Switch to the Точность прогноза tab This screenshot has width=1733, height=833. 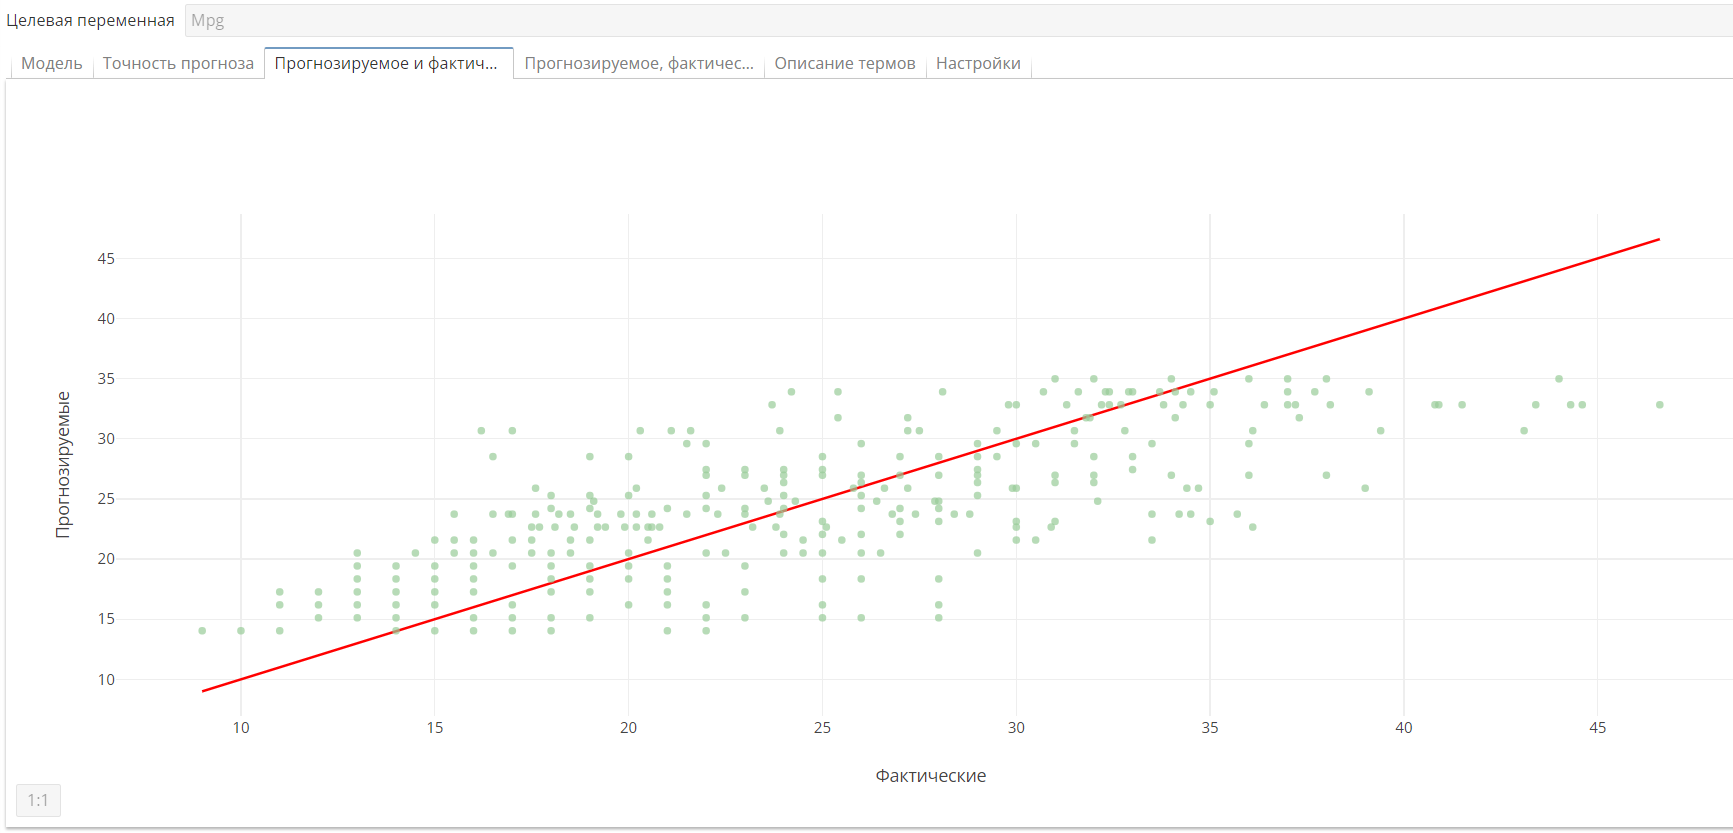coord(178,63)
